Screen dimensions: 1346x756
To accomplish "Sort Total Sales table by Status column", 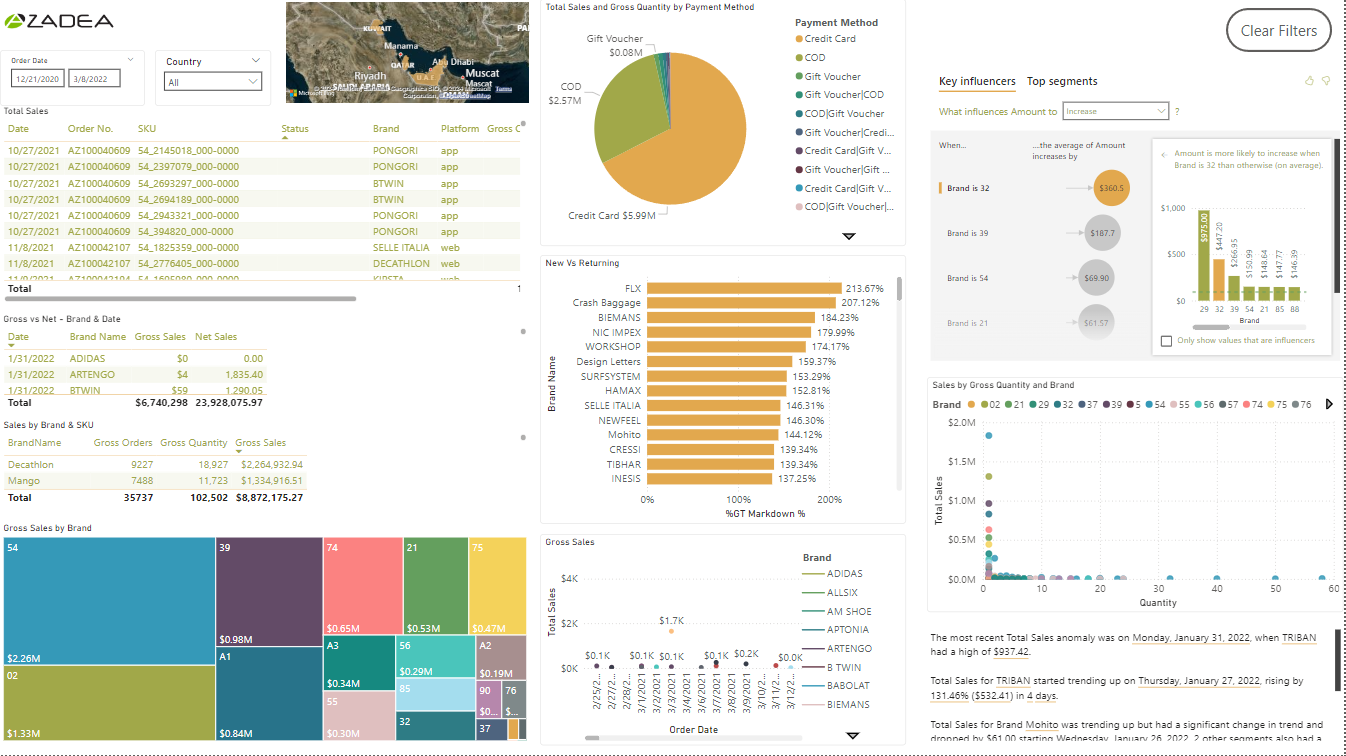I will [x=295, y=129].
